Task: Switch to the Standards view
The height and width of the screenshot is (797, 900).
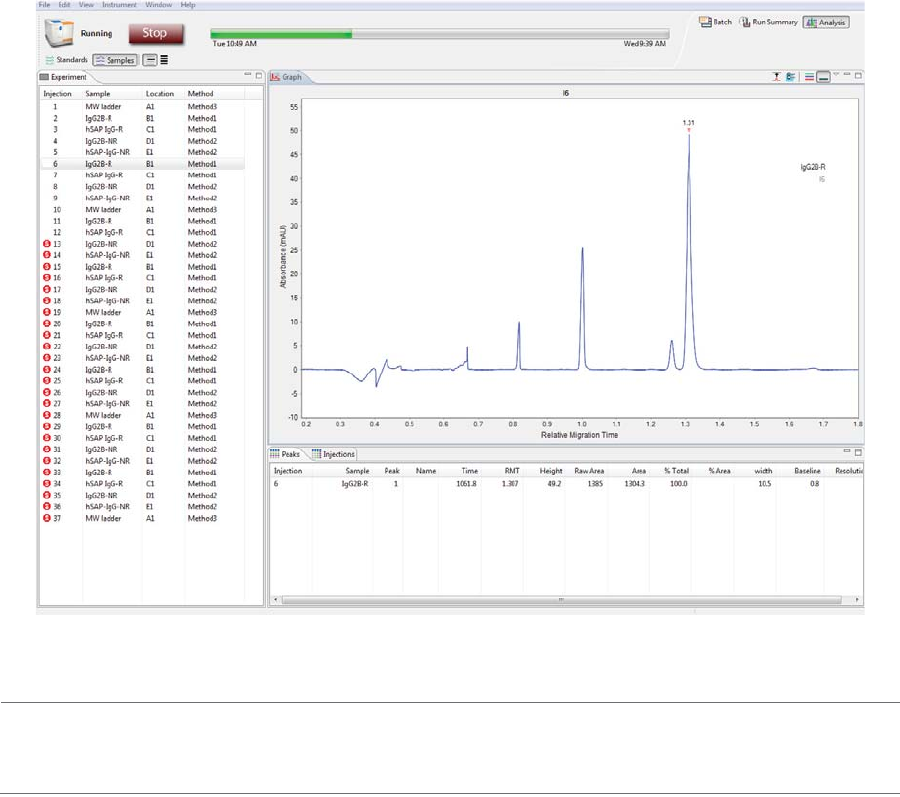Action: (x=67, y=60)
